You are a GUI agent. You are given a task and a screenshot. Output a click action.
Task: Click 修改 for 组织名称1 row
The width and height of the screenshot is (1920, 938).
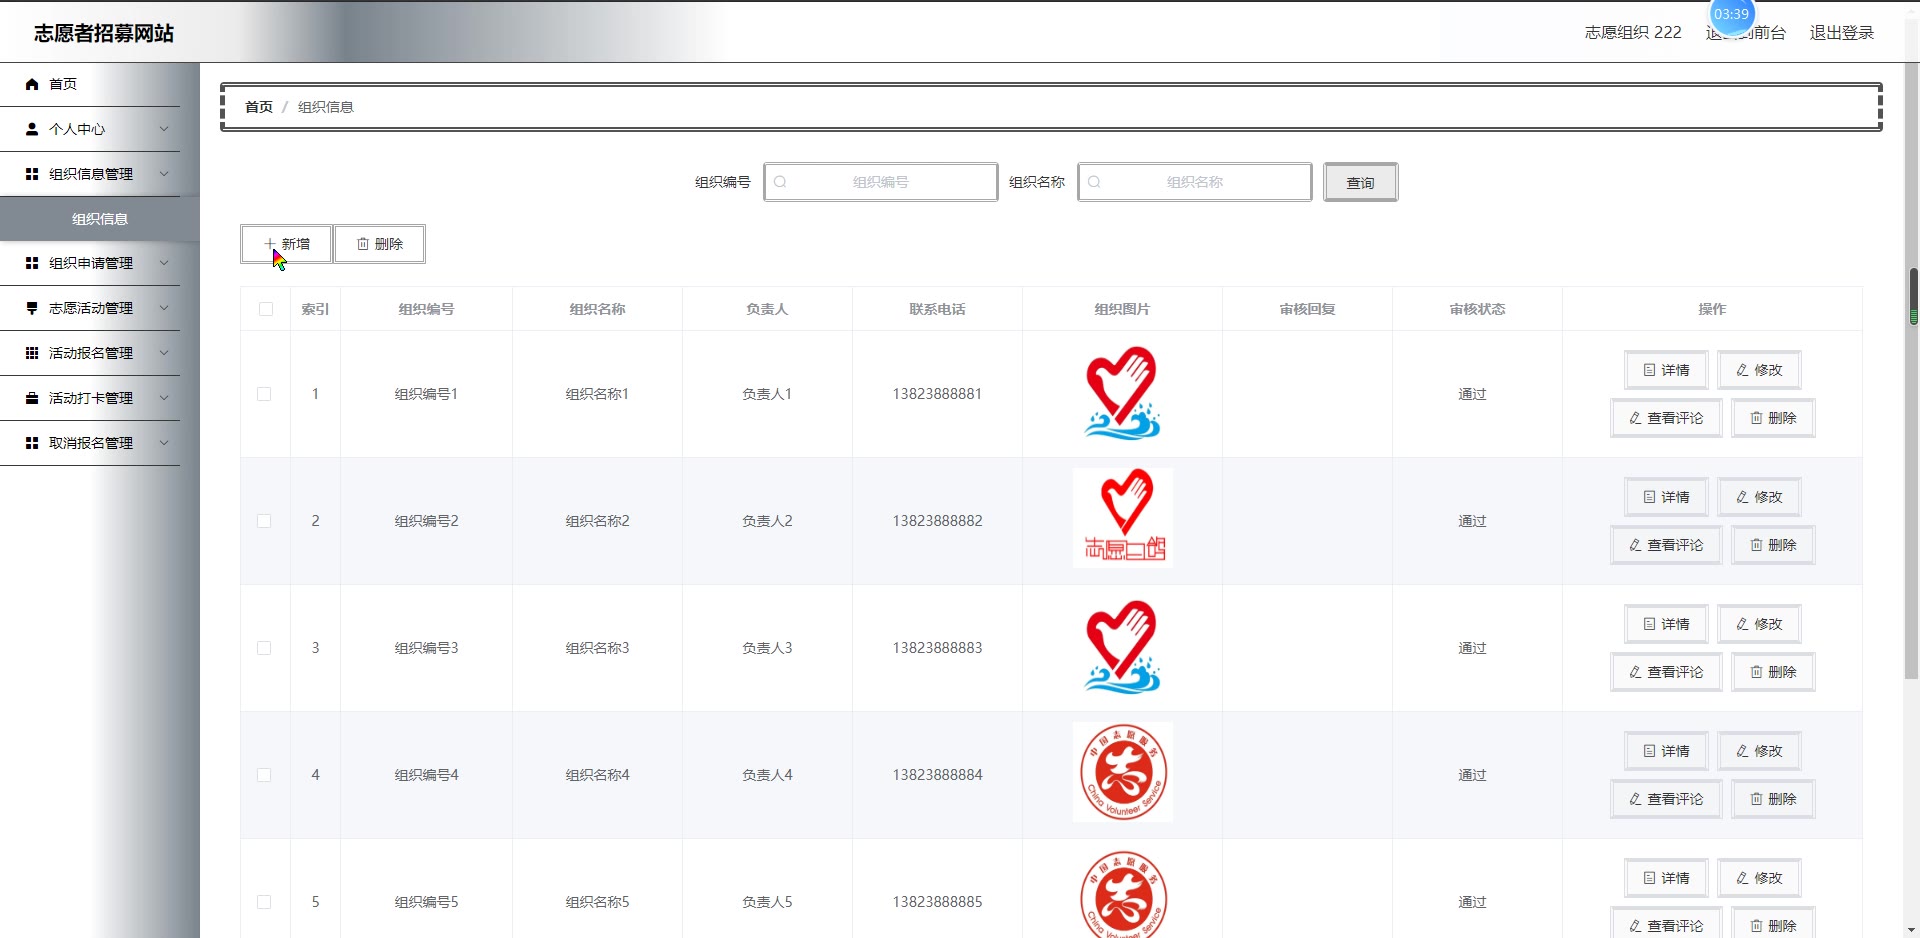(x=1759, y=370)
